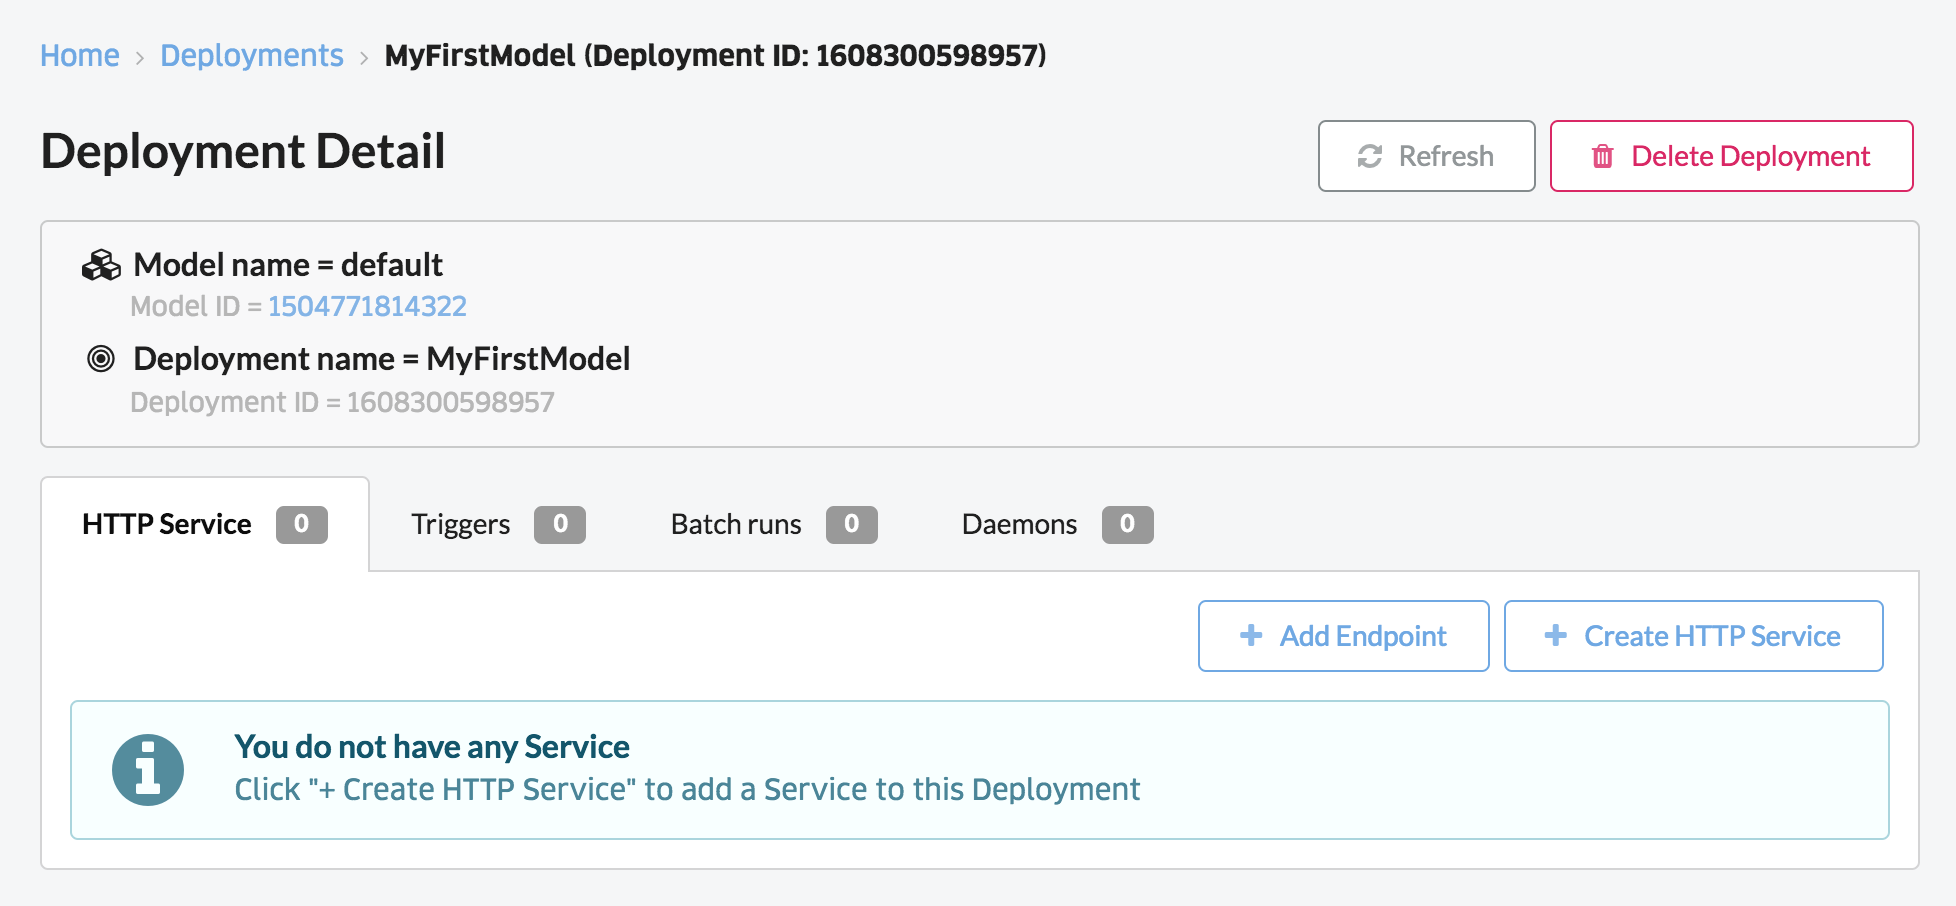Click the deployment target icon
This screenshot has height=906, width=1956.
pyautogui.click(x=101, y=358)
